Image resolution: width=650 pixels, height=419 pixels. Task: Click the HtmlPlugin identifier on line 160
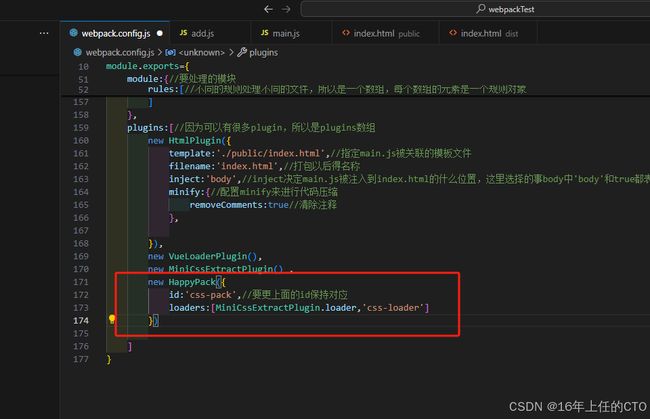coord(194,141)
